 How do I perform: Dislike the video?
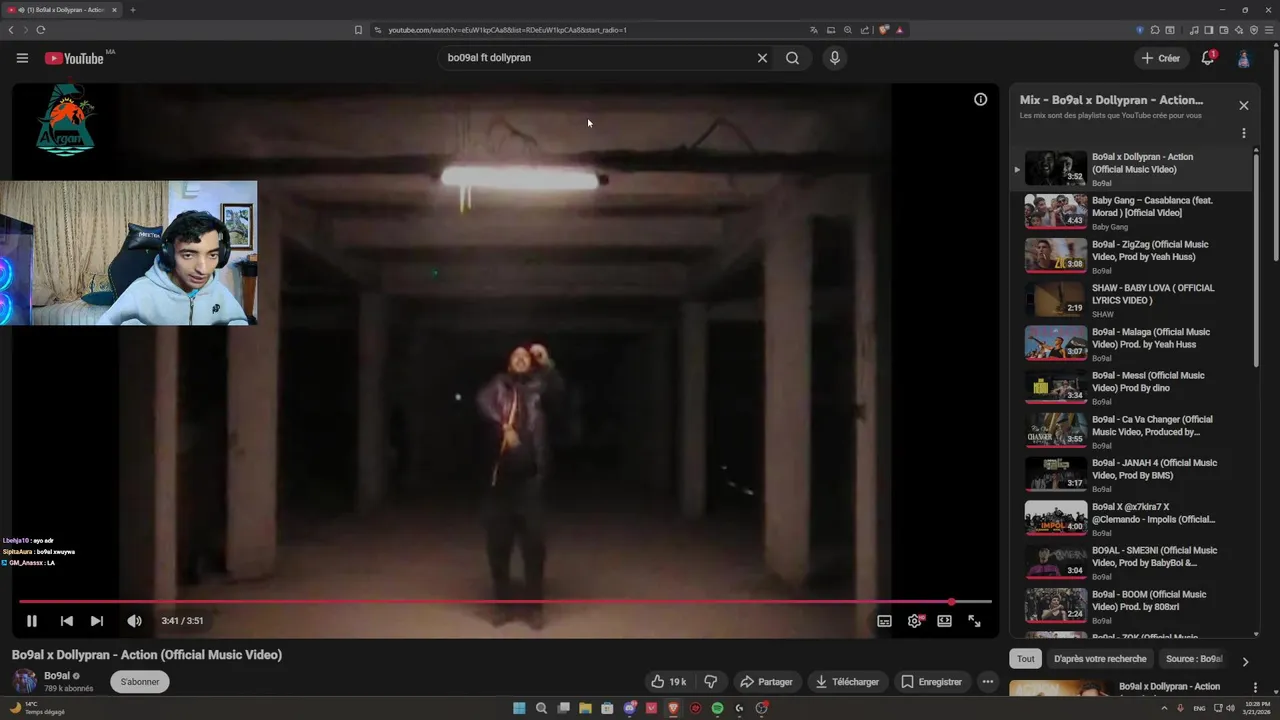(x=711, y=682)
